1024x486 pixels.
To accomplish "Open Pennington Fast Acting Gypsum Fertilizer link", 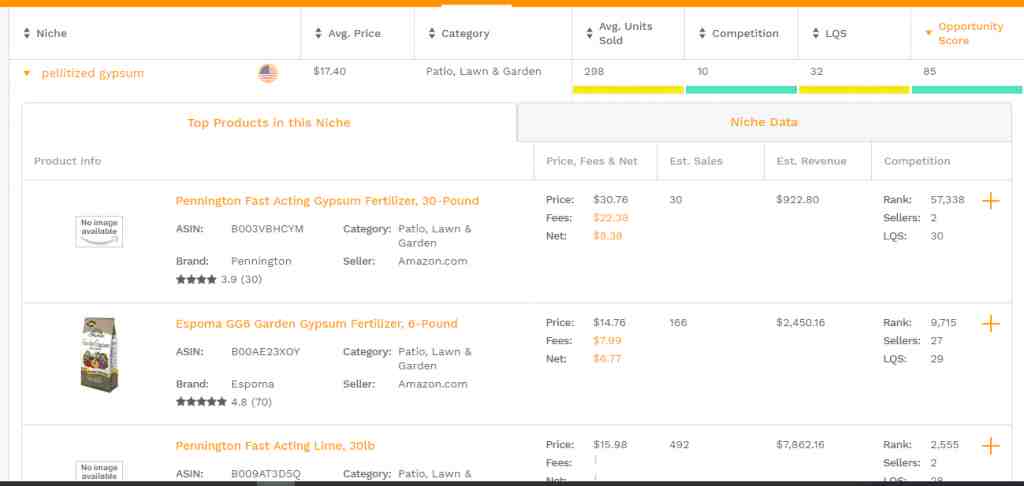I will pos(327,201).
